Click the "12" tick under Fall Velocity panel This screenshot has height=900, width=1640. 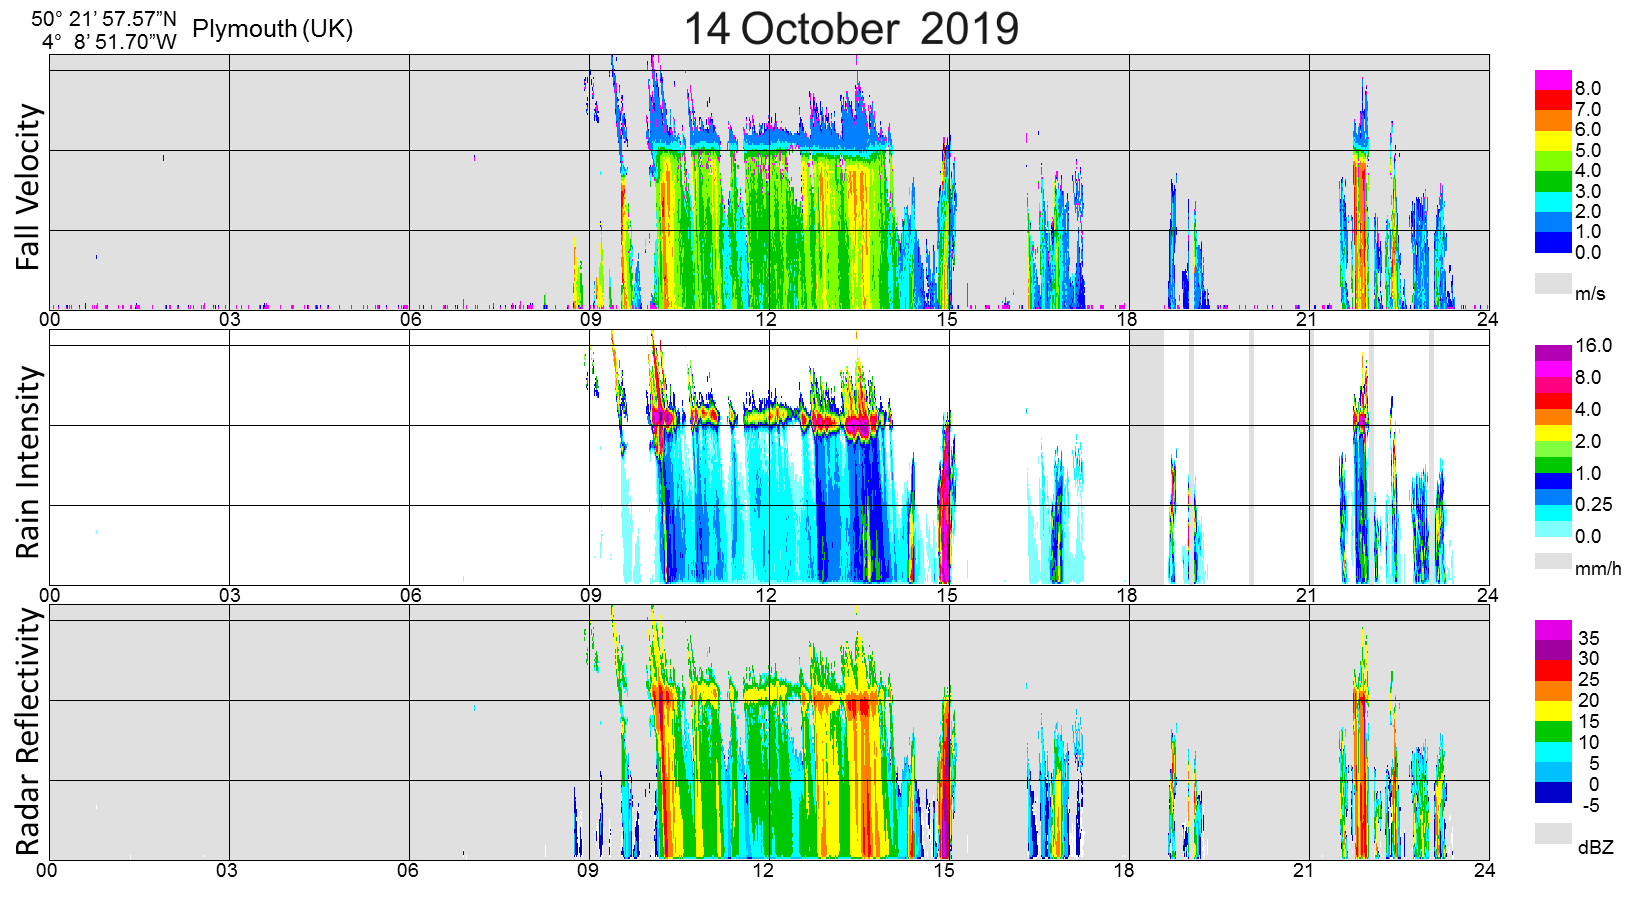click(x=766, y=320)
